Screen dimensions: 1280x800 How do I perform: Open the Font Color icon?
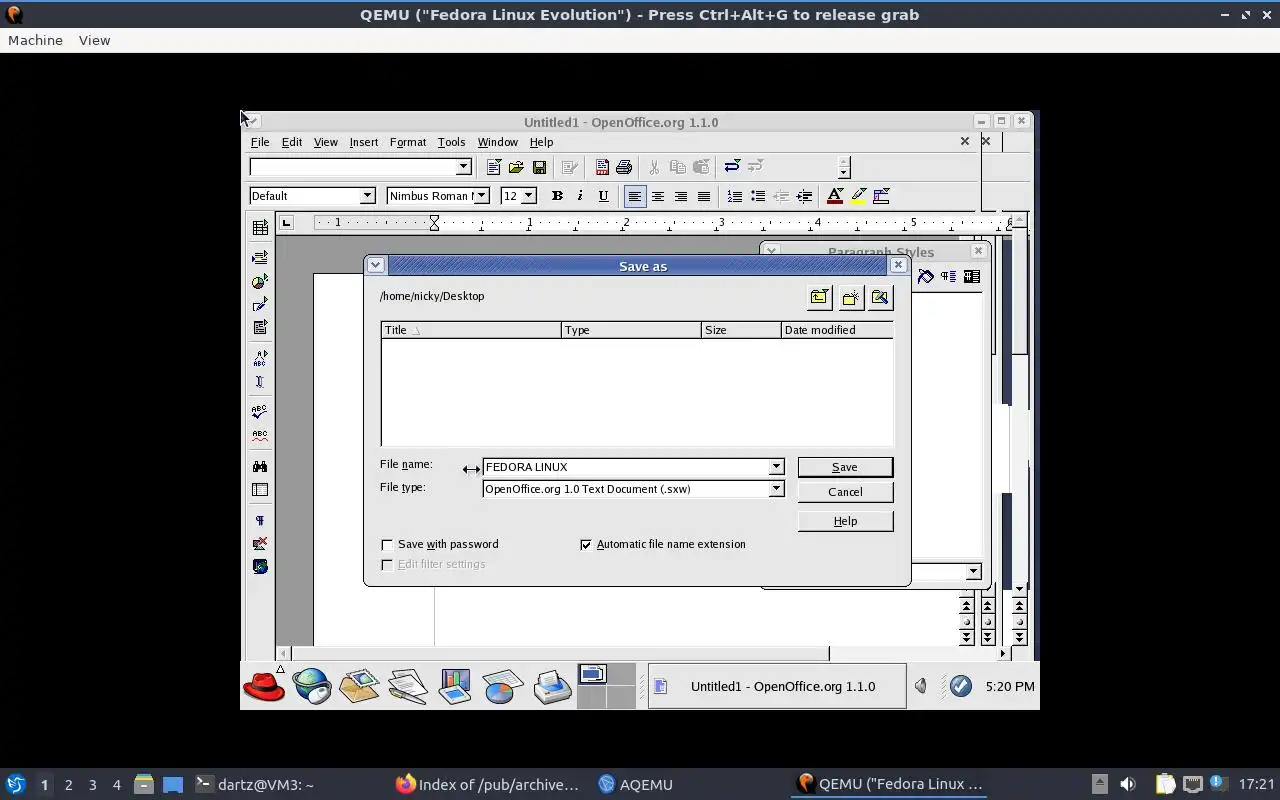tap(834, 196)
